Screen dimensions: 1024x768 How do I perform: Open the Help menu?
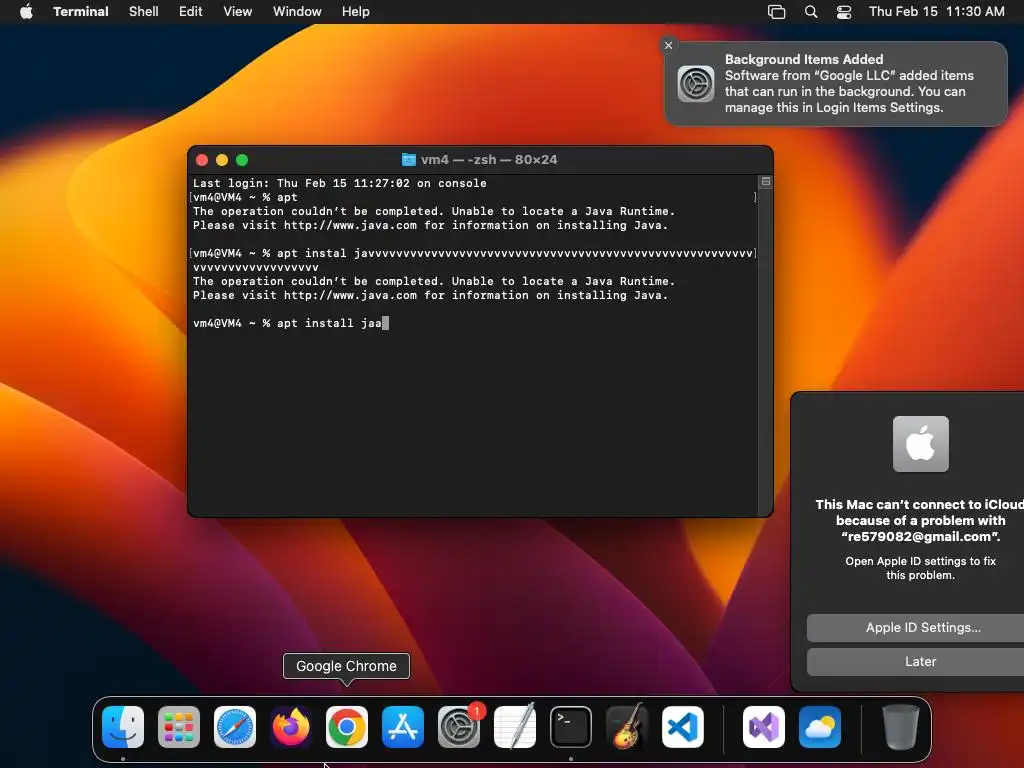[x=356, y=11]
